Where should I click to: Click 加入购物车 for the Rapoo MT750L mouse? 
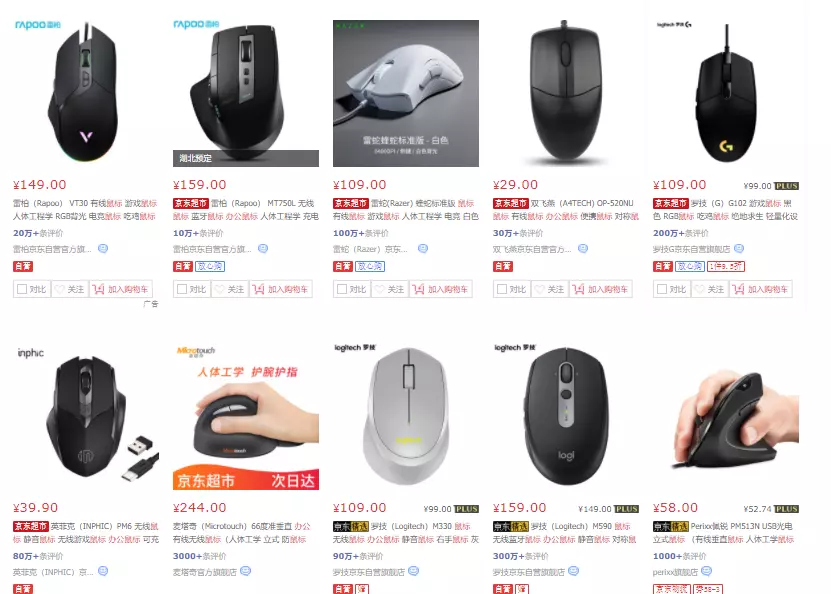pyautogui.click(x=281, y=289)
